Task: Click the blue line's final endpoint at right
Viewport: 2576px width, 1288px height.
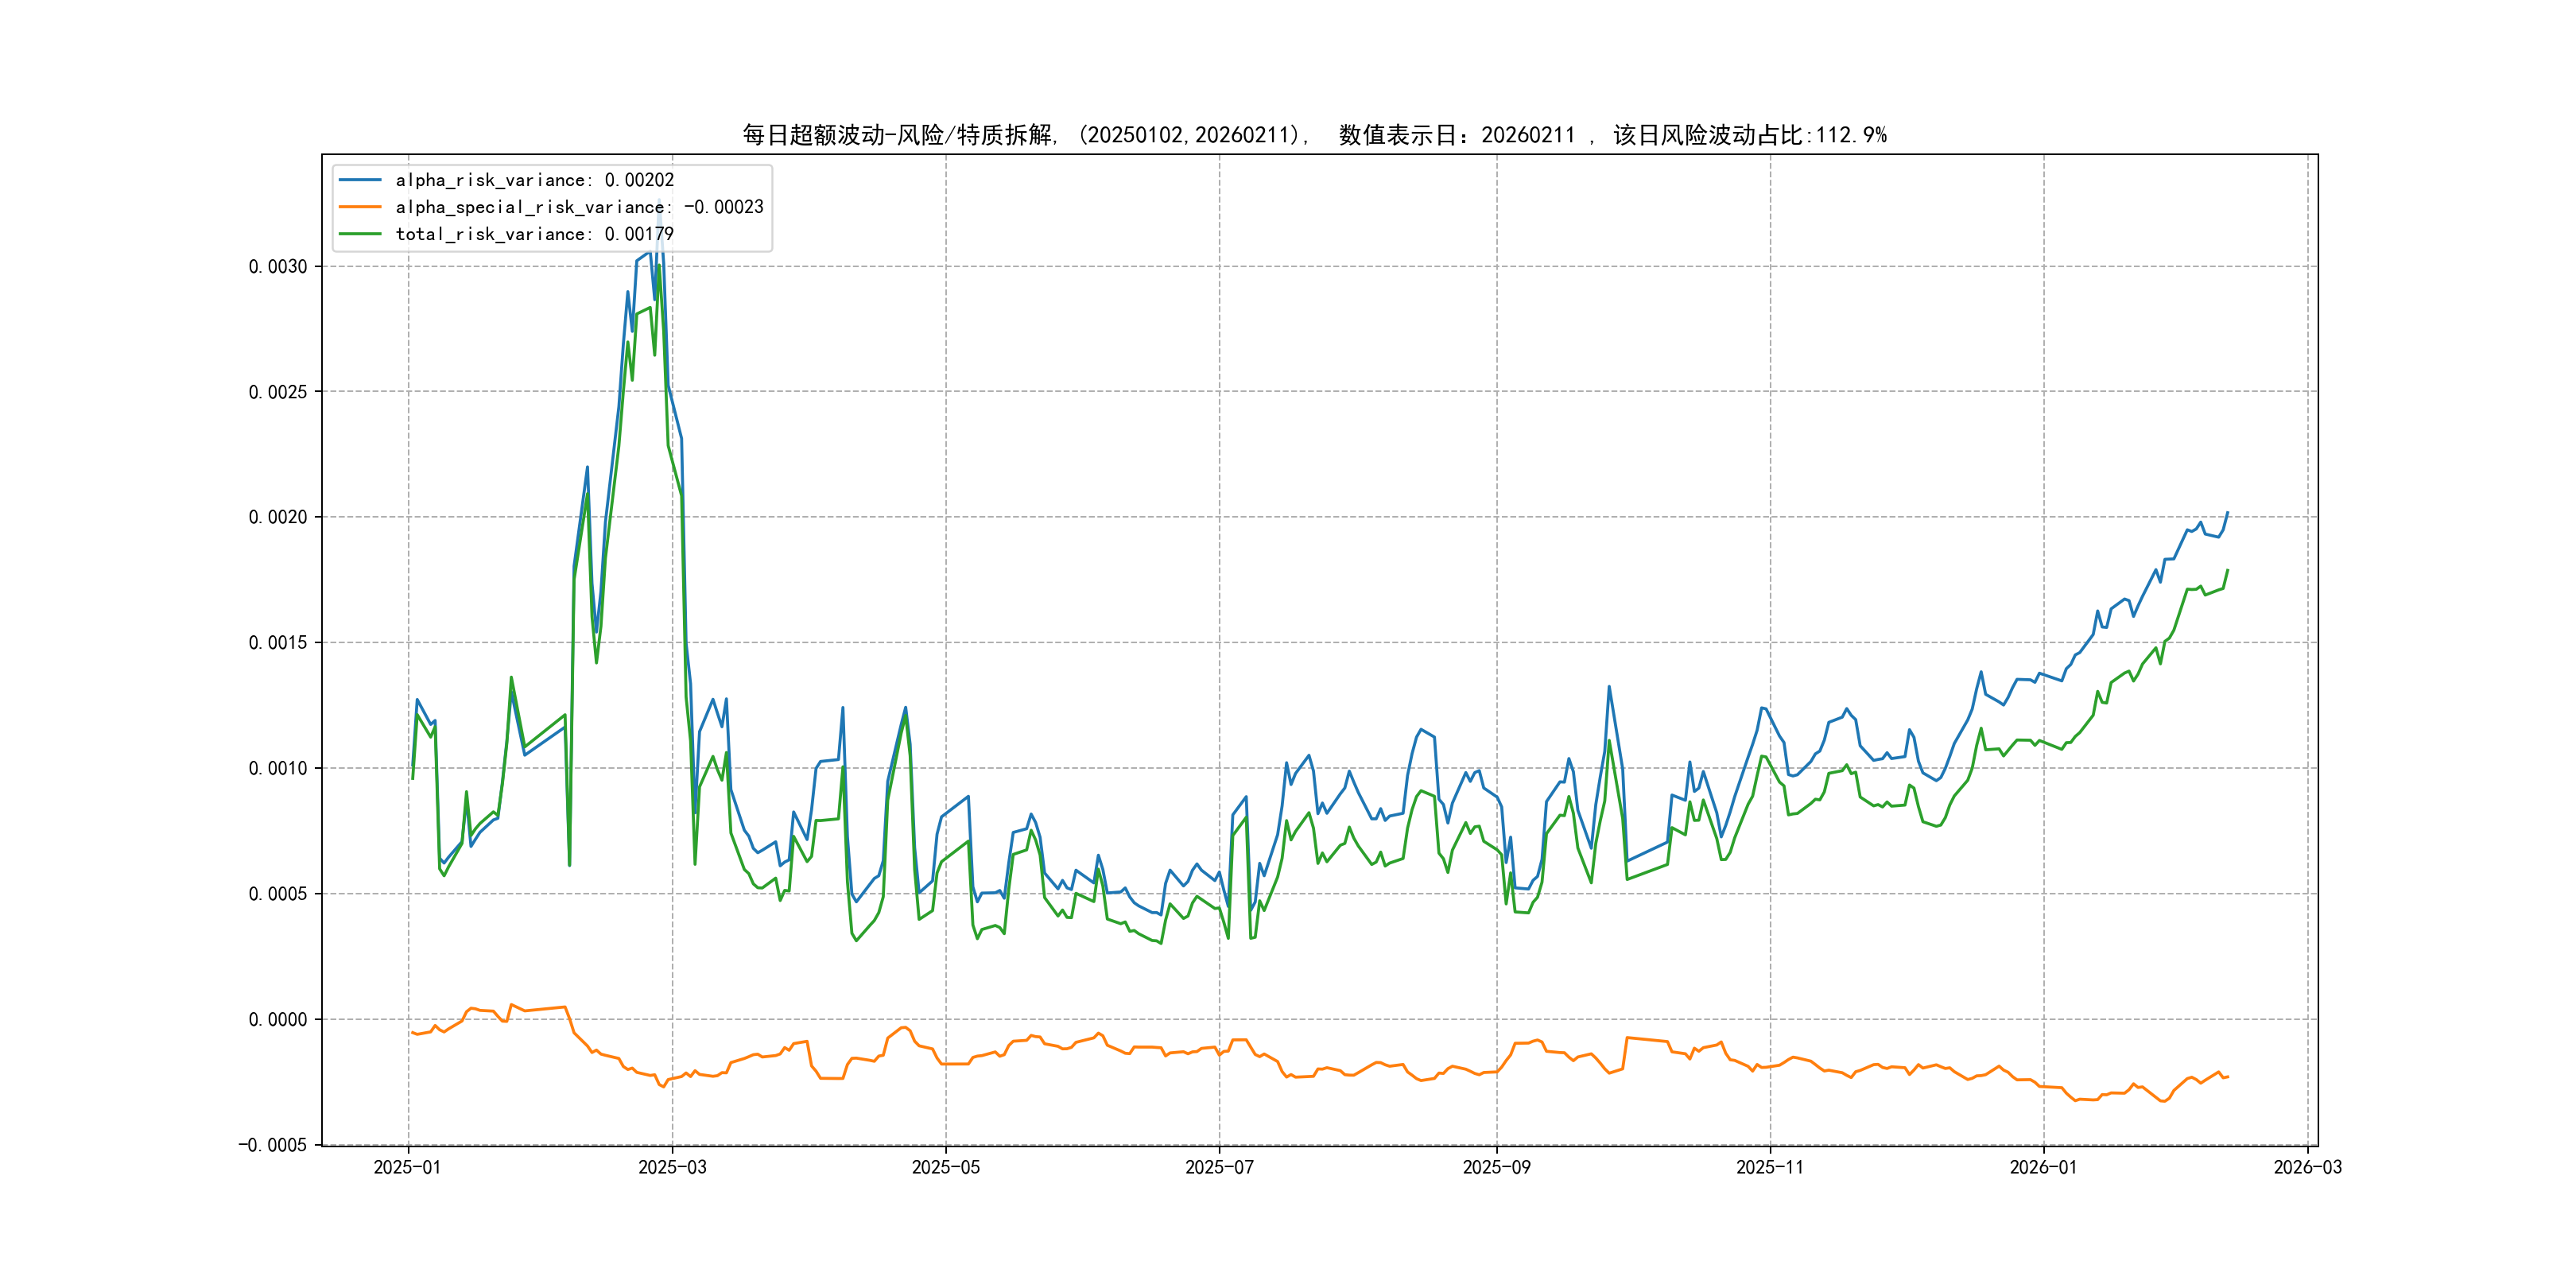Action: 2227,513
